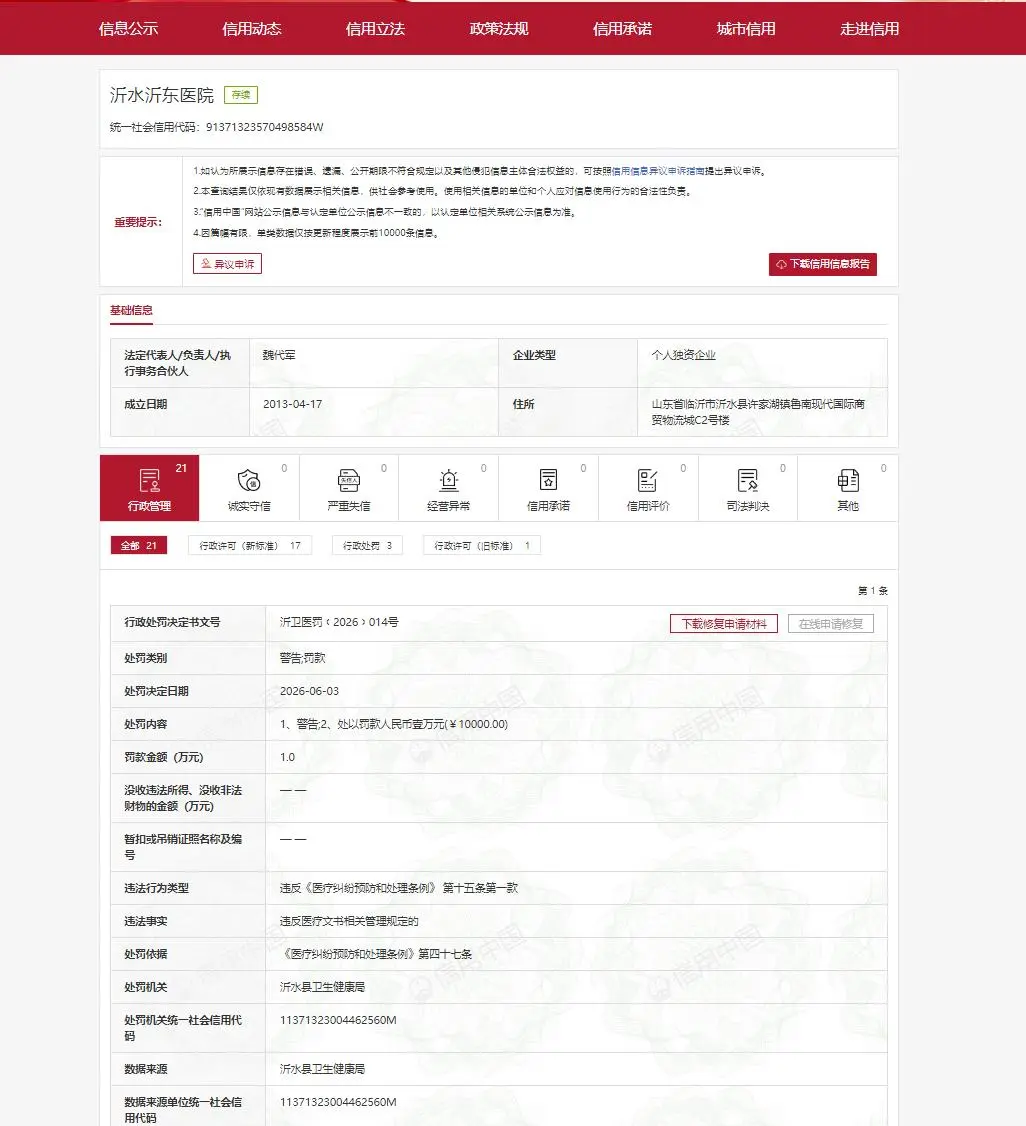Open the 行政管理 category icon
The width and height of the screenshot is (1026, 1126).
tap(149, 480)
